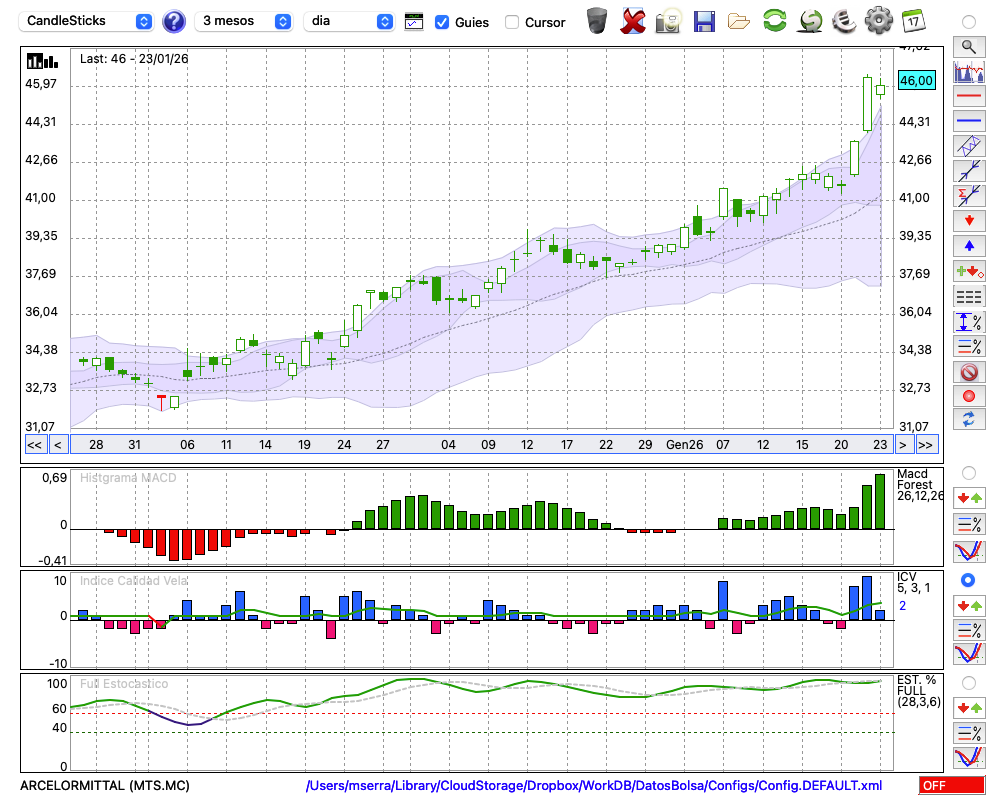Screen dimensions: 1000x800
Task: Open the 3 mesos period dropdown
Action: (245, 21)
